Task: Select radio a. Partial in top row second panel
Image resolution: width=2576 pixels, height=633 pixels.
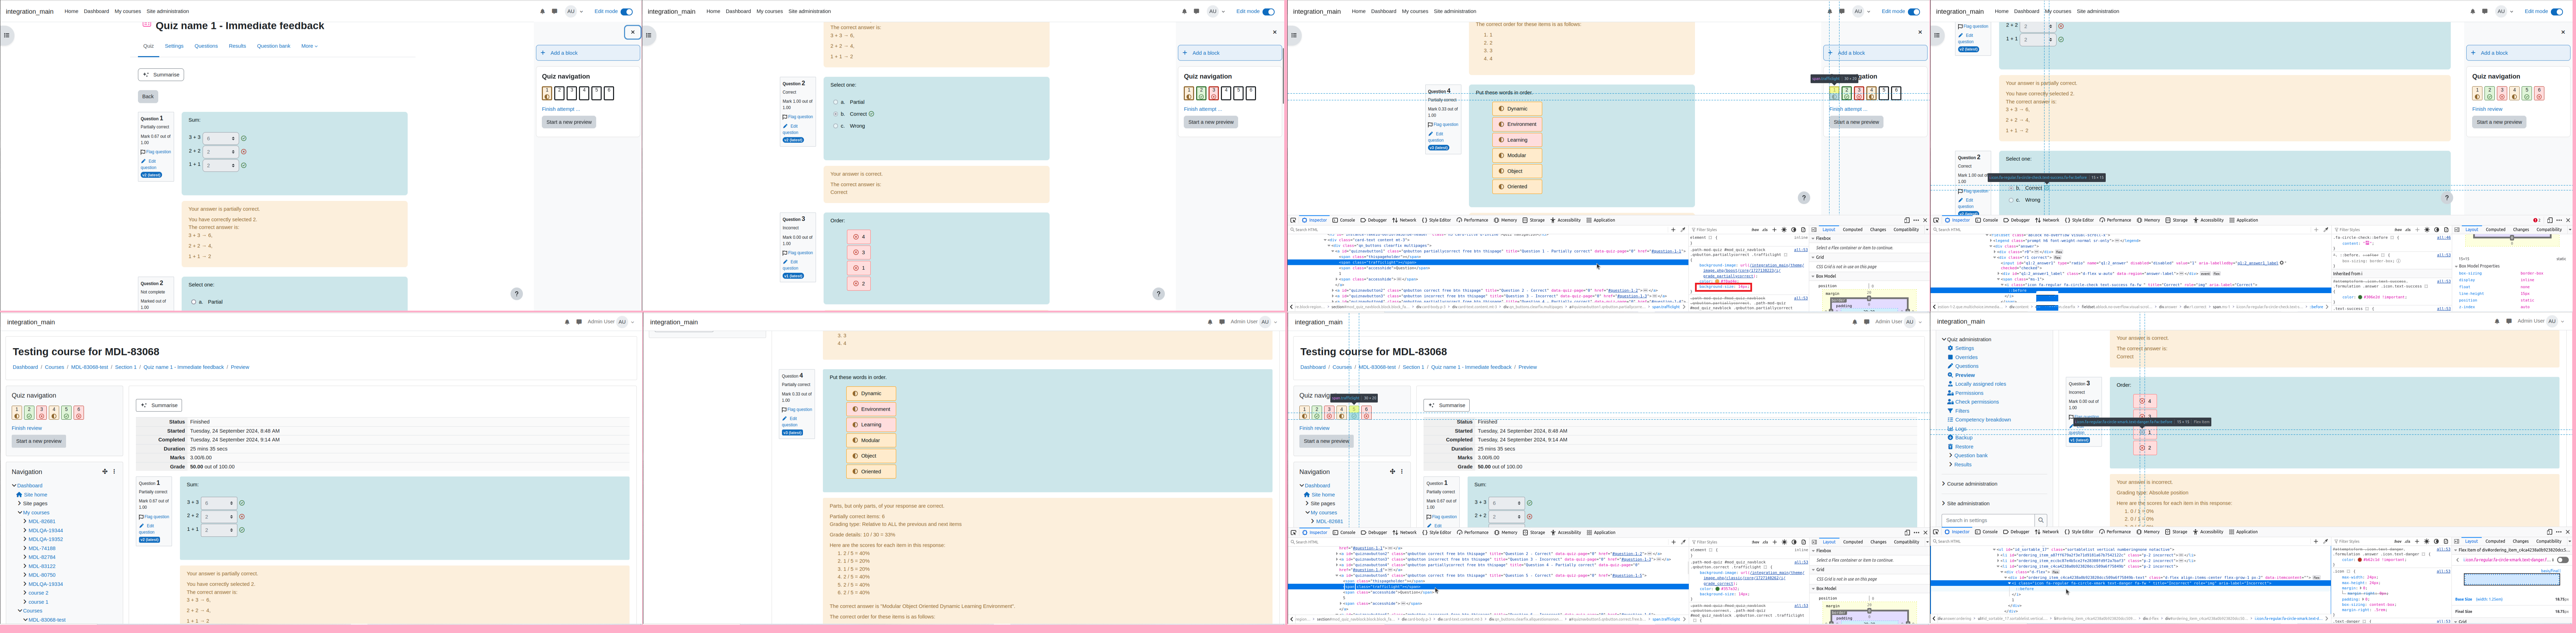Action: point(836,102)
